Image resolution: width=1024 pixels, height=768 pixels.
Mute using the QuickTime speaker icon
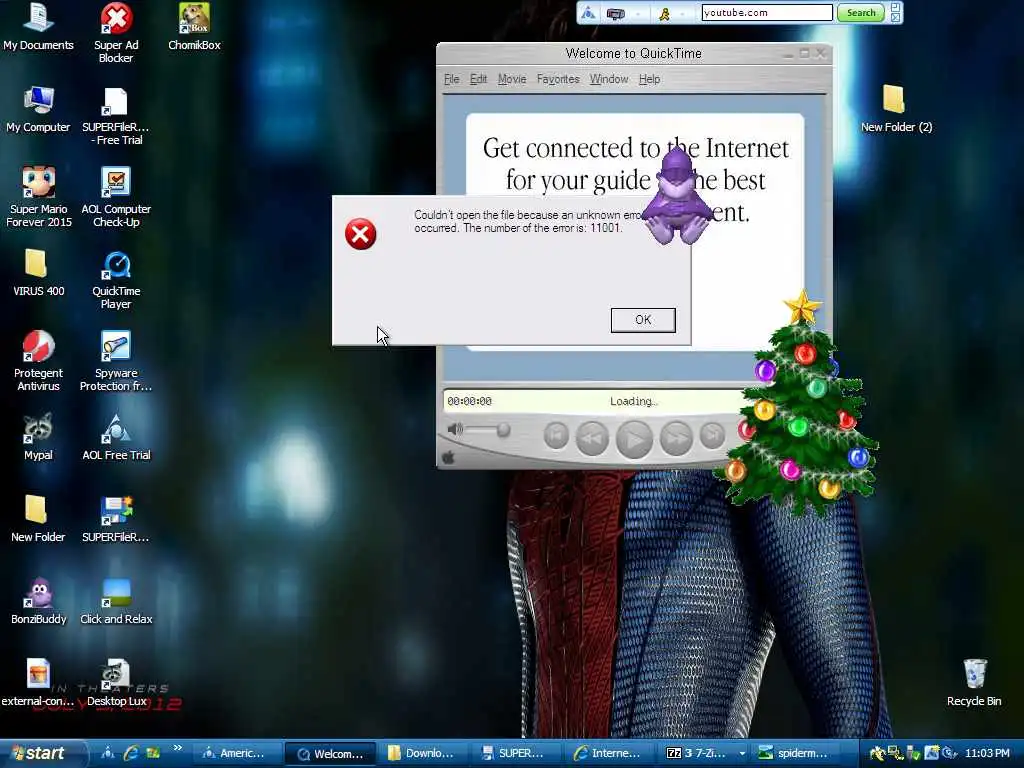(x=455, y=429)
